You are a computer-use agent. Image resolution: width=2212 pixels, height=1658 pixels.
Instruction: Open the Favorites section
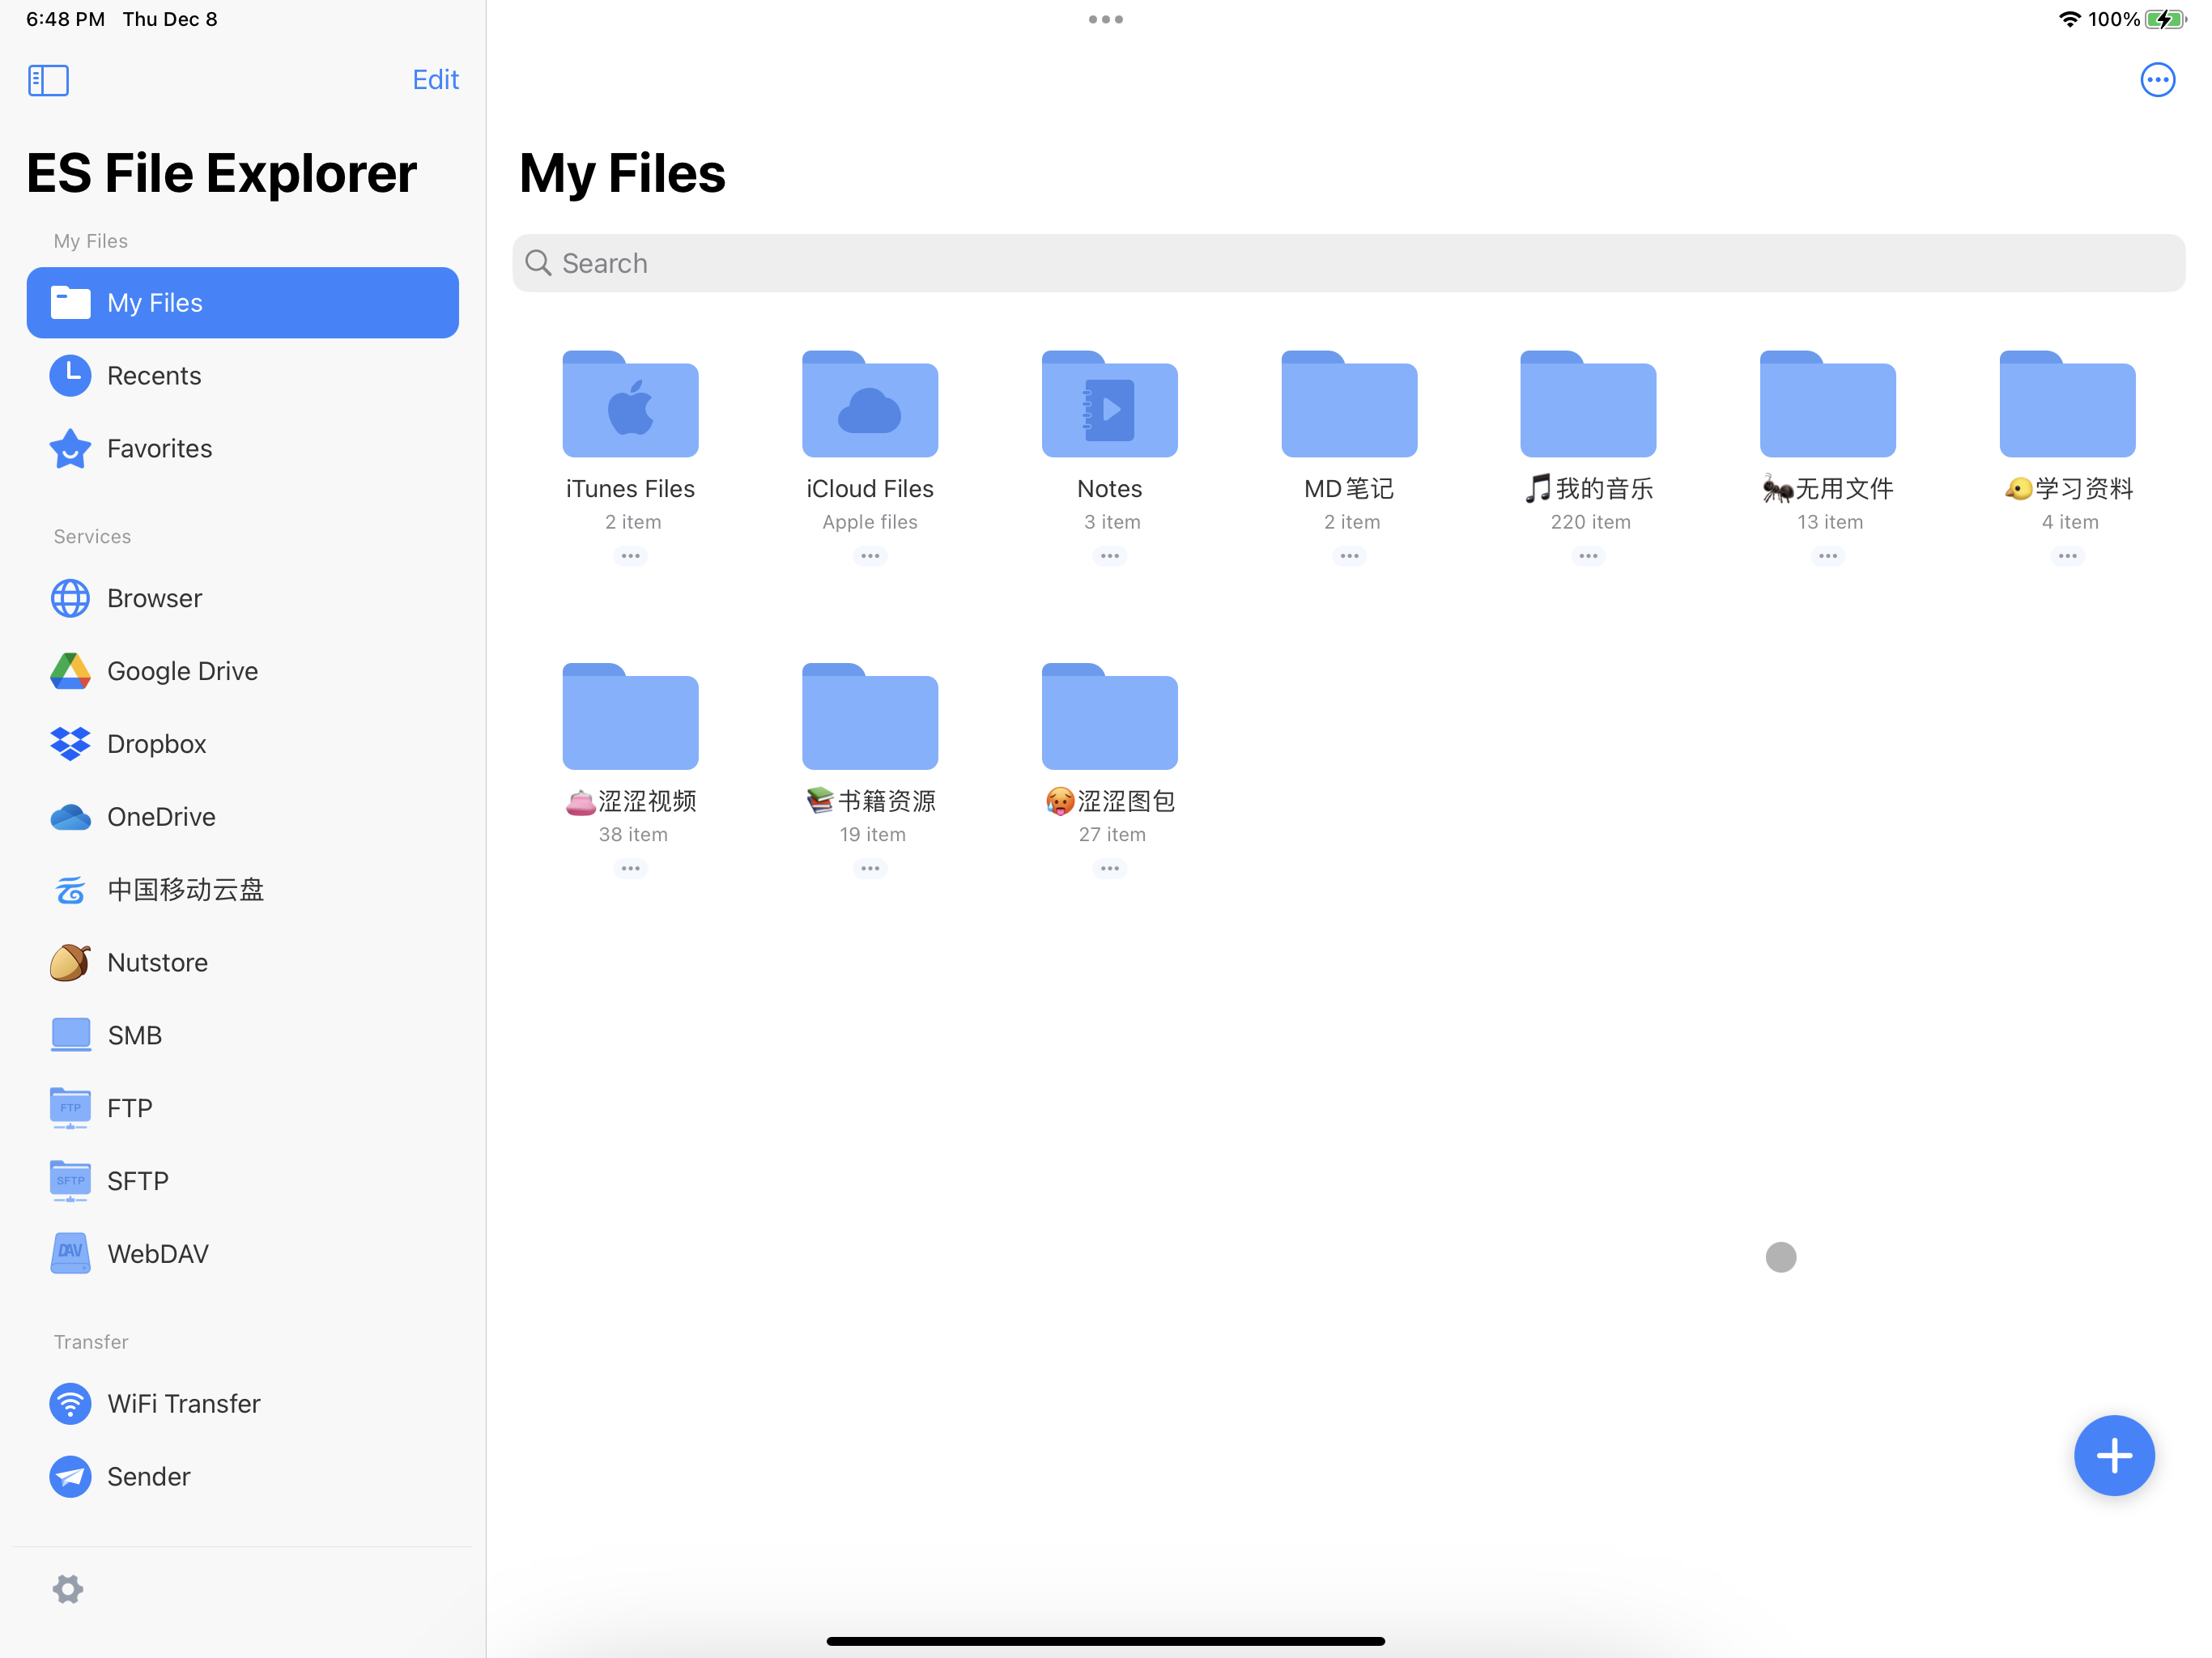[x=159, y=448]
